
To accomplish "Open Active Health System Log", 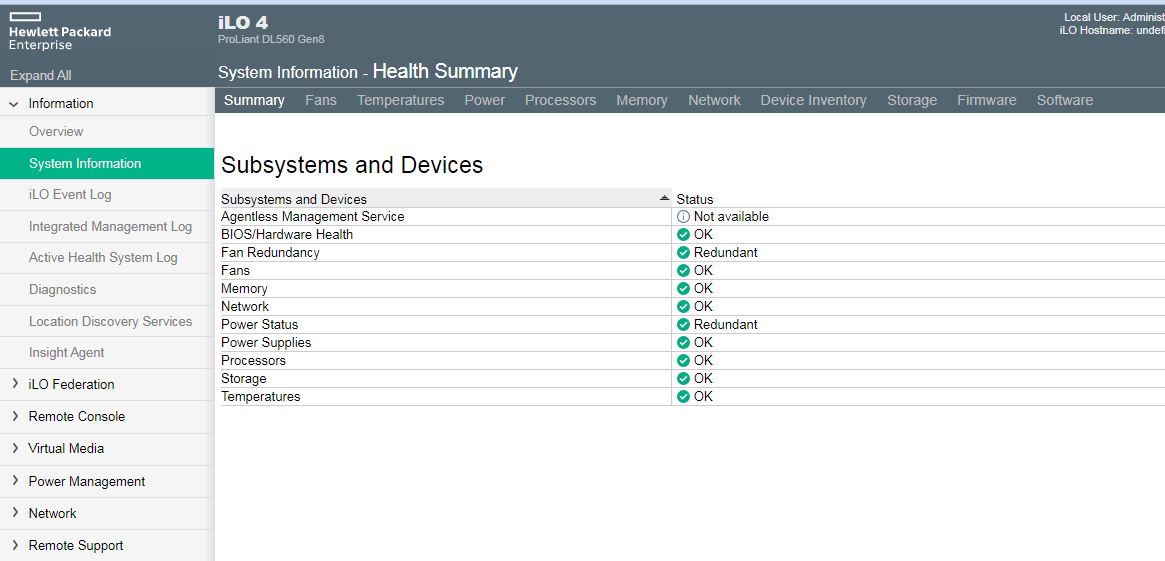I will 103,258.
